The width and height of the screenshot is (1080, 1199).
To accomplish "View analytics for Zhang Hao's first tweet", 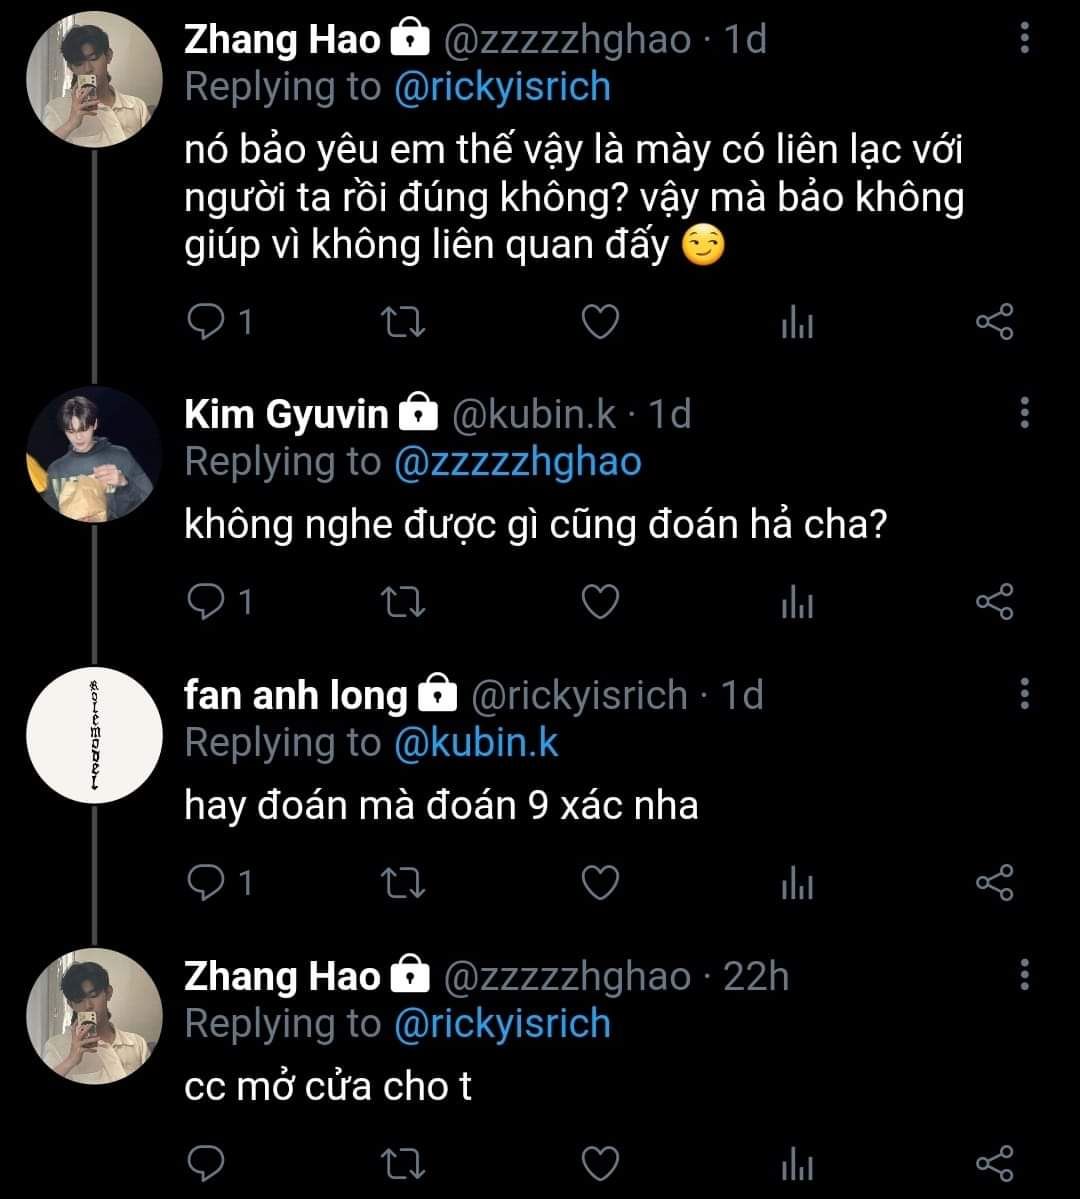I will 796,322.
